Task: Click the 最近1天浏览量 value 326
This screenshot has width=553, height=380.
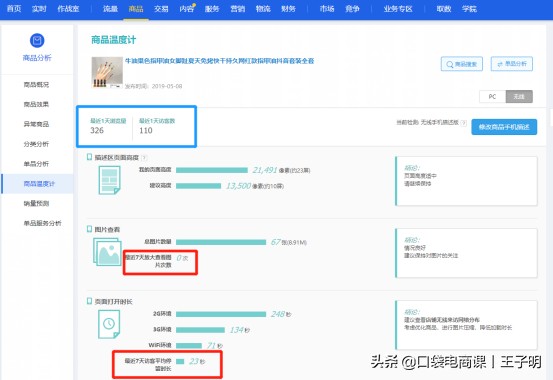Action: [x=97, y=131]
